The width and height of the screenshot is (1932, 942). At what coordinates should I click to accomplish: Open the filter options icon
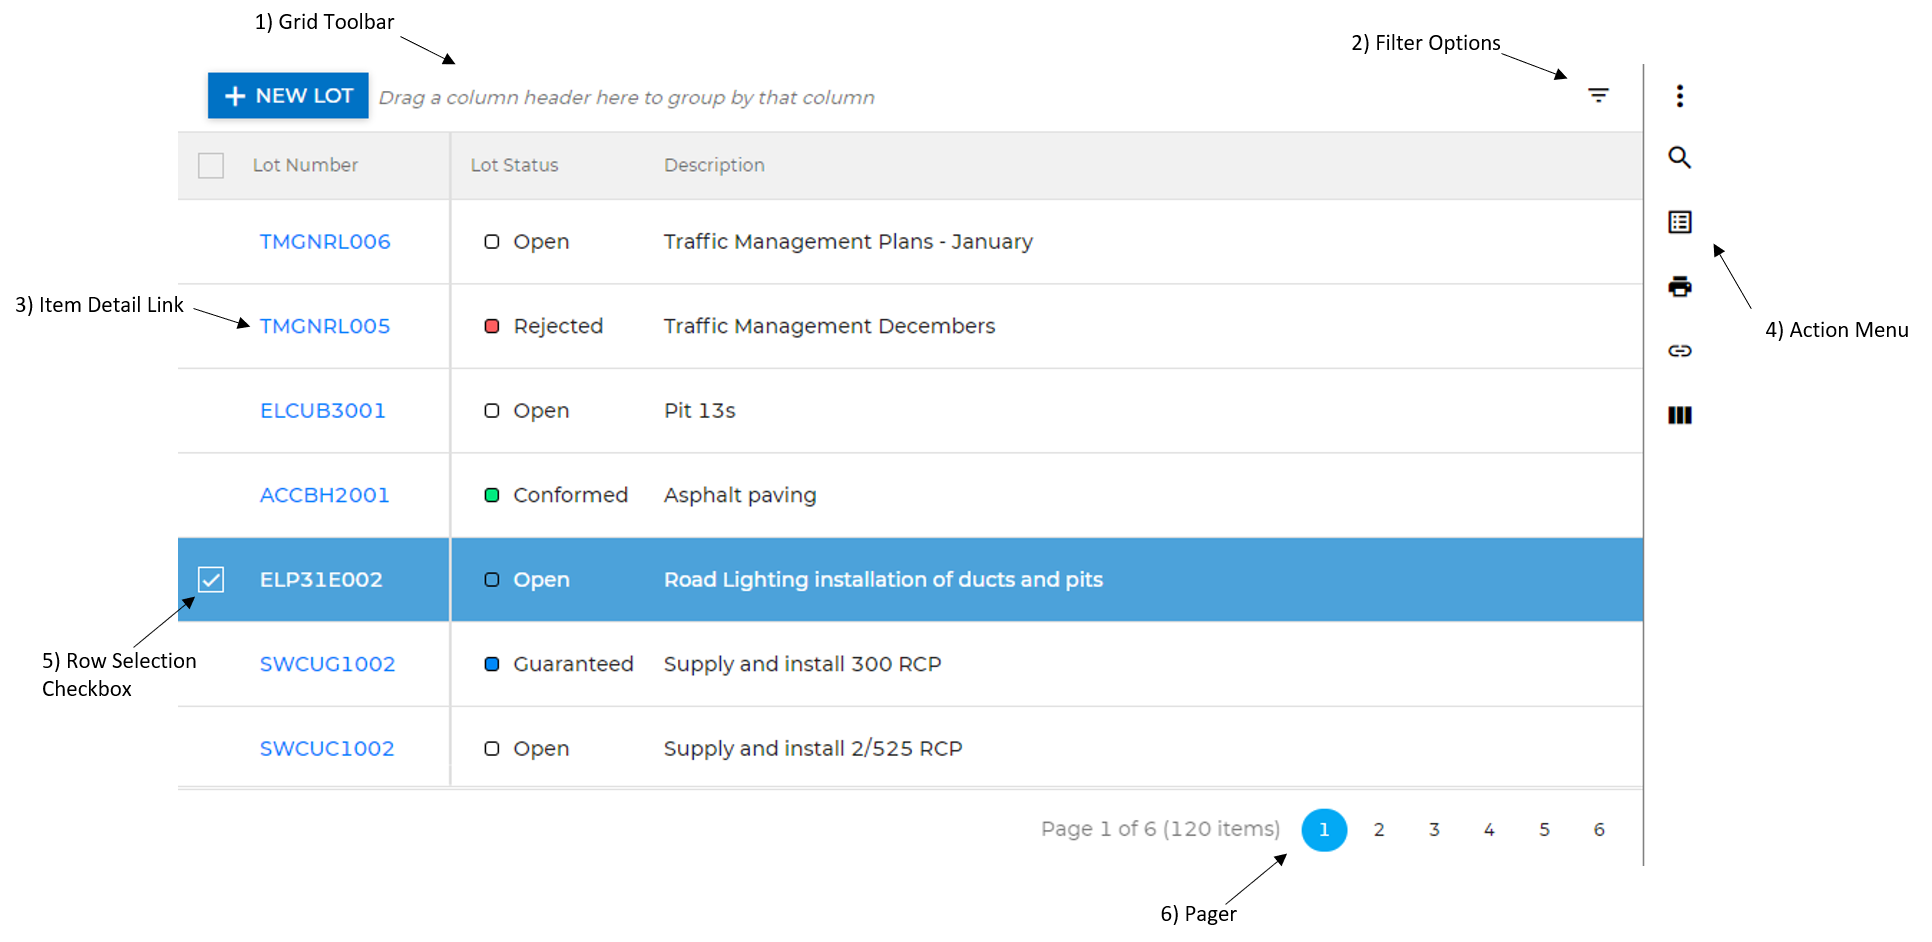pos(1600,94)
